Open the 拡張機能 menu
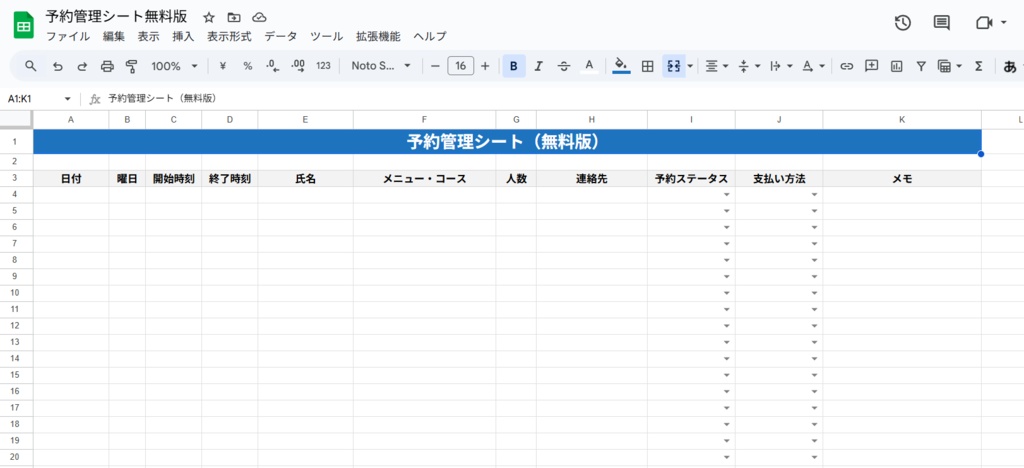1024x468 pixels. tap(378, 37)
